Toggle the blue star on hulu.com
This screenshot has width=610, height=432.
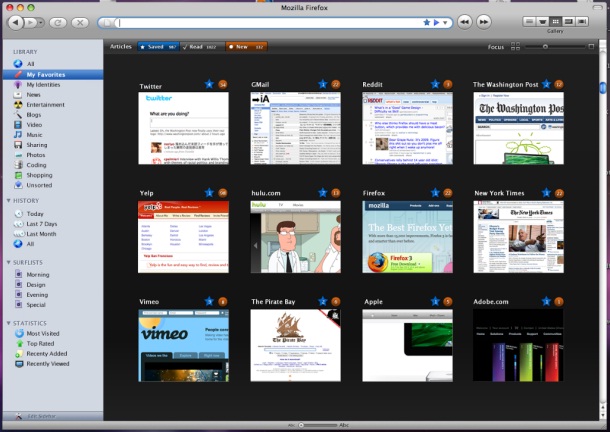tap(323, 193)
